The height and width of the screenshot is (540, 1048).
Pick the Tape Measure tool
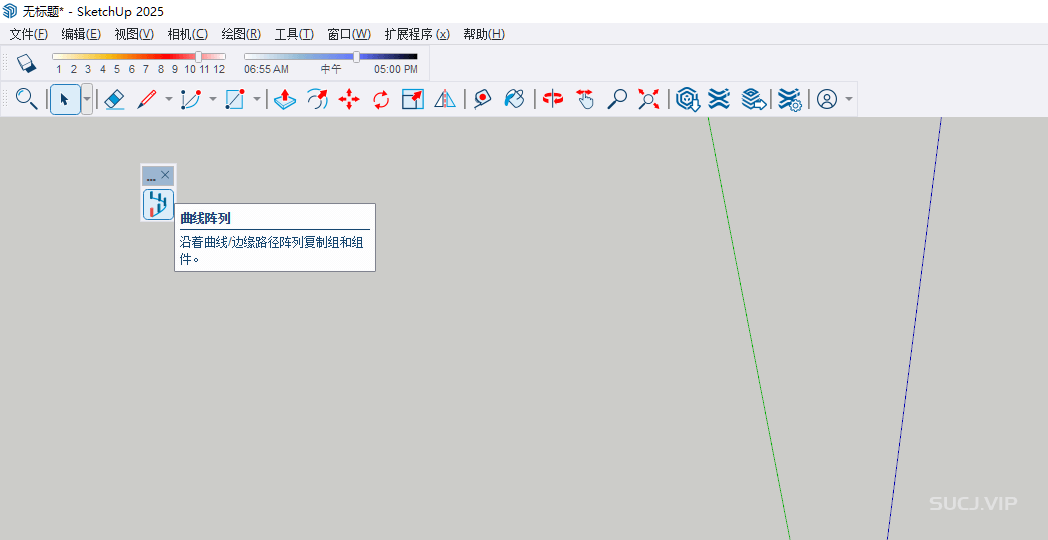coord(482,100)
